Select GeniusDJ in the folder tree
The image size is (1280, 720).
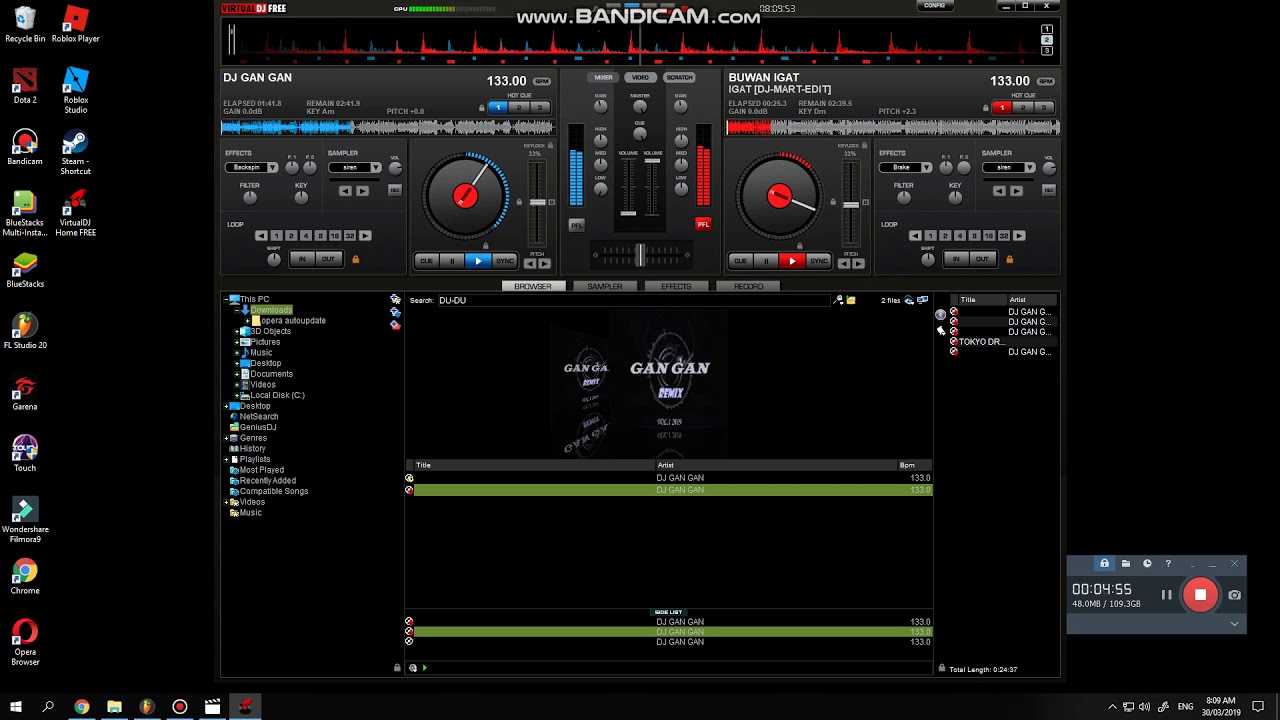click(257, 427)
